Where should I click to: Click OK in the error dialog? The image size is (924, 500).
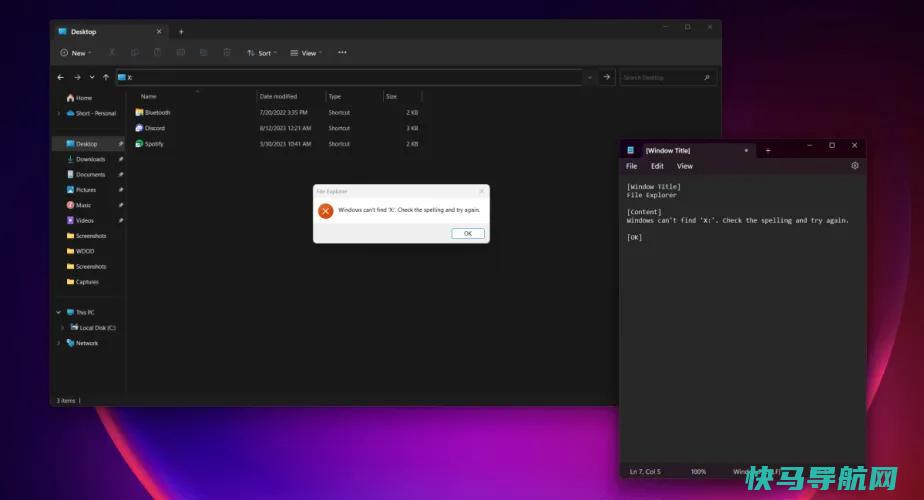coord(468,233)
